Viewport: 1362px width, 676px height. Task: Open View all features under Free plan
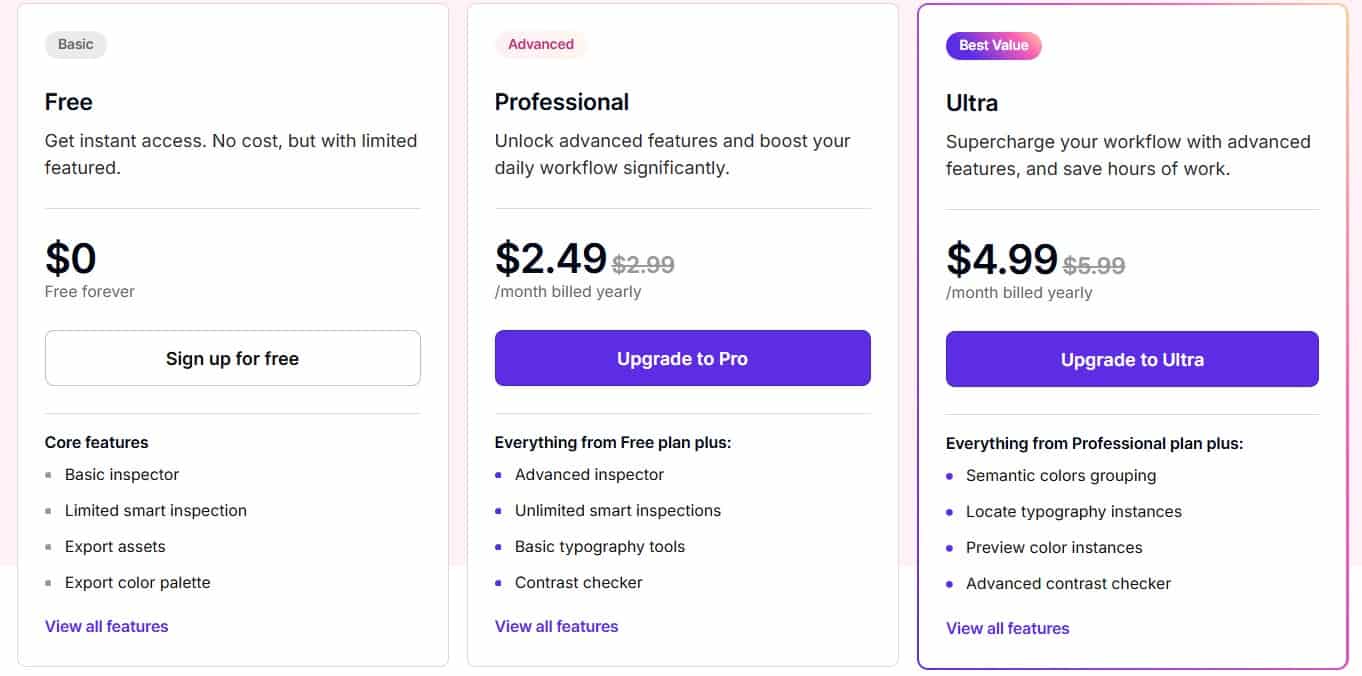[x=106, y=626]
